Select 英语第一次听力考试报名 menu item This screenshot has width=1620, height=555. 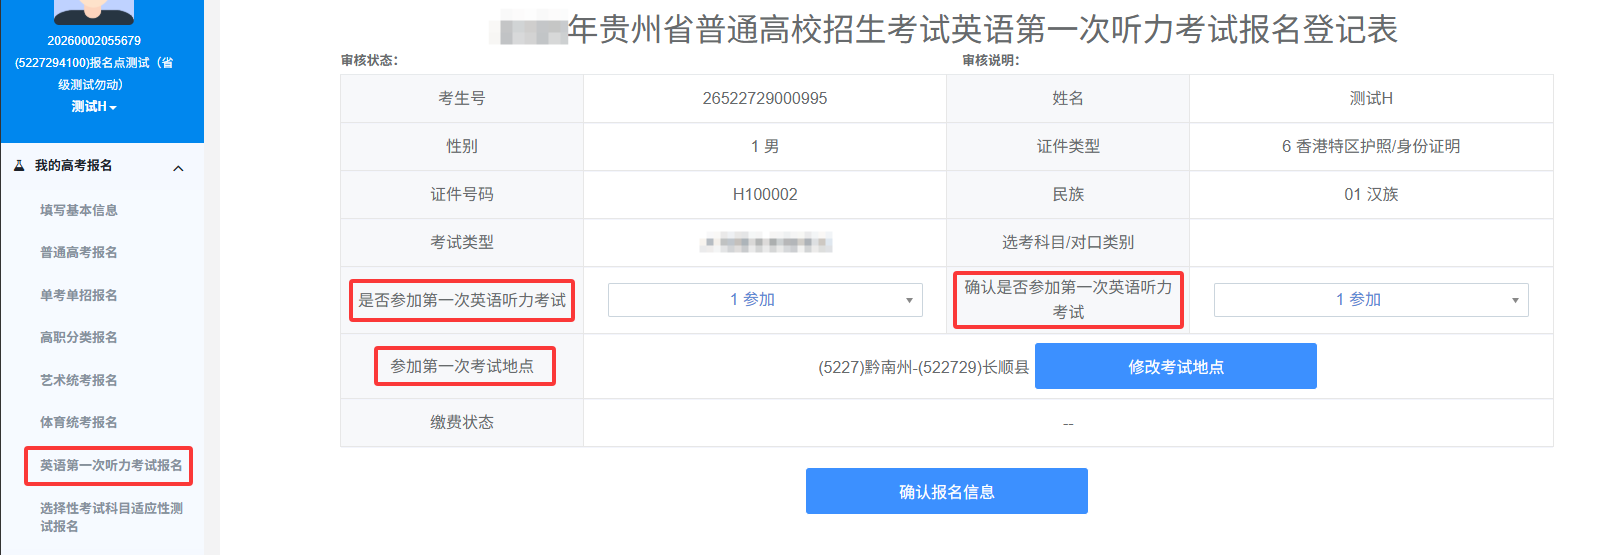click(x=111, y=465)
